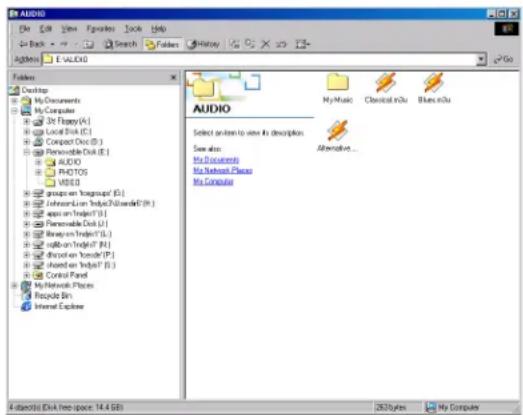Select the Alternative playlist file

tap(337, 136)
